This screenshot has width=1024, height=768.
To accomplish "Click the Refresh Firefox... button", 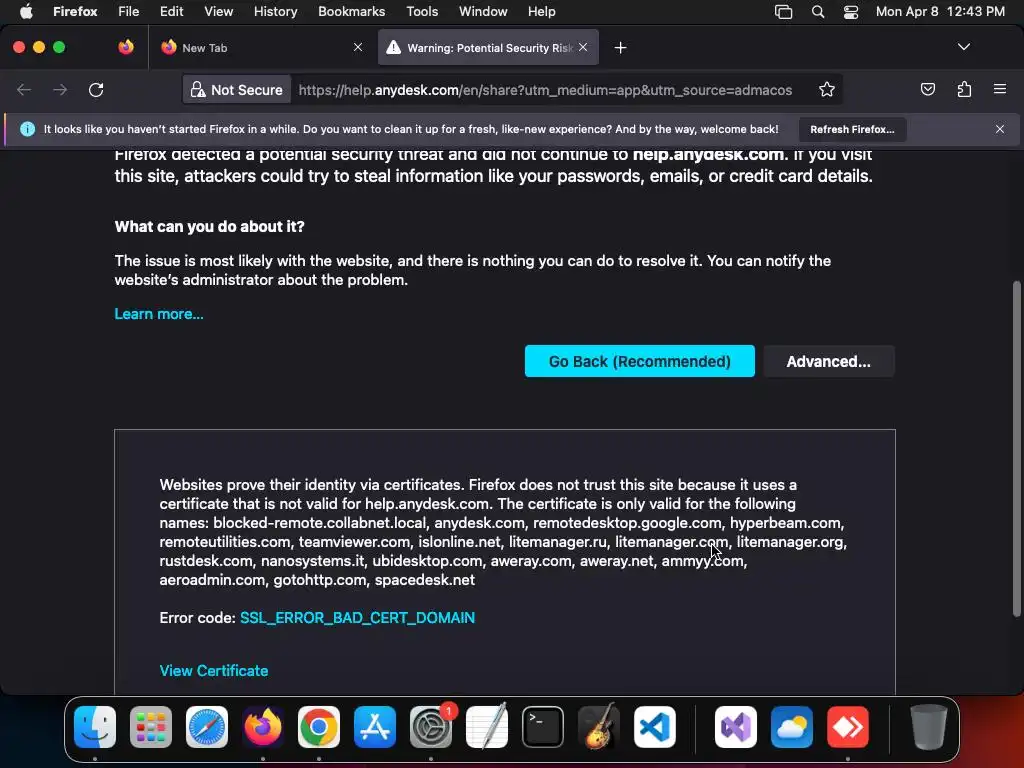I will pos(852,129).
